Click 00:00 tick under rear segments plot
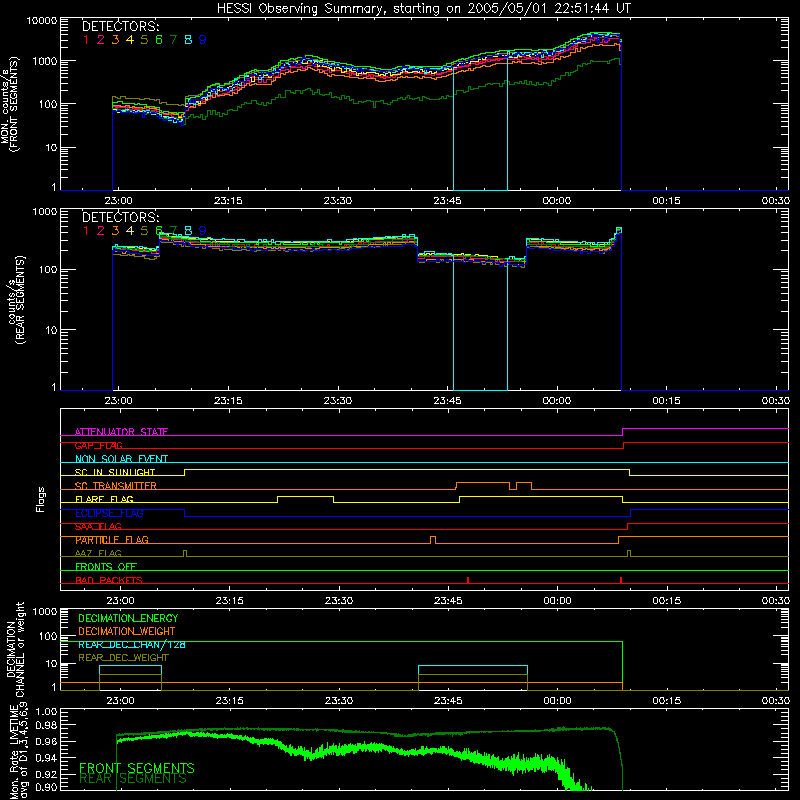Image resolution: width=800 pixels, height=800 pixels. (557, 401)
